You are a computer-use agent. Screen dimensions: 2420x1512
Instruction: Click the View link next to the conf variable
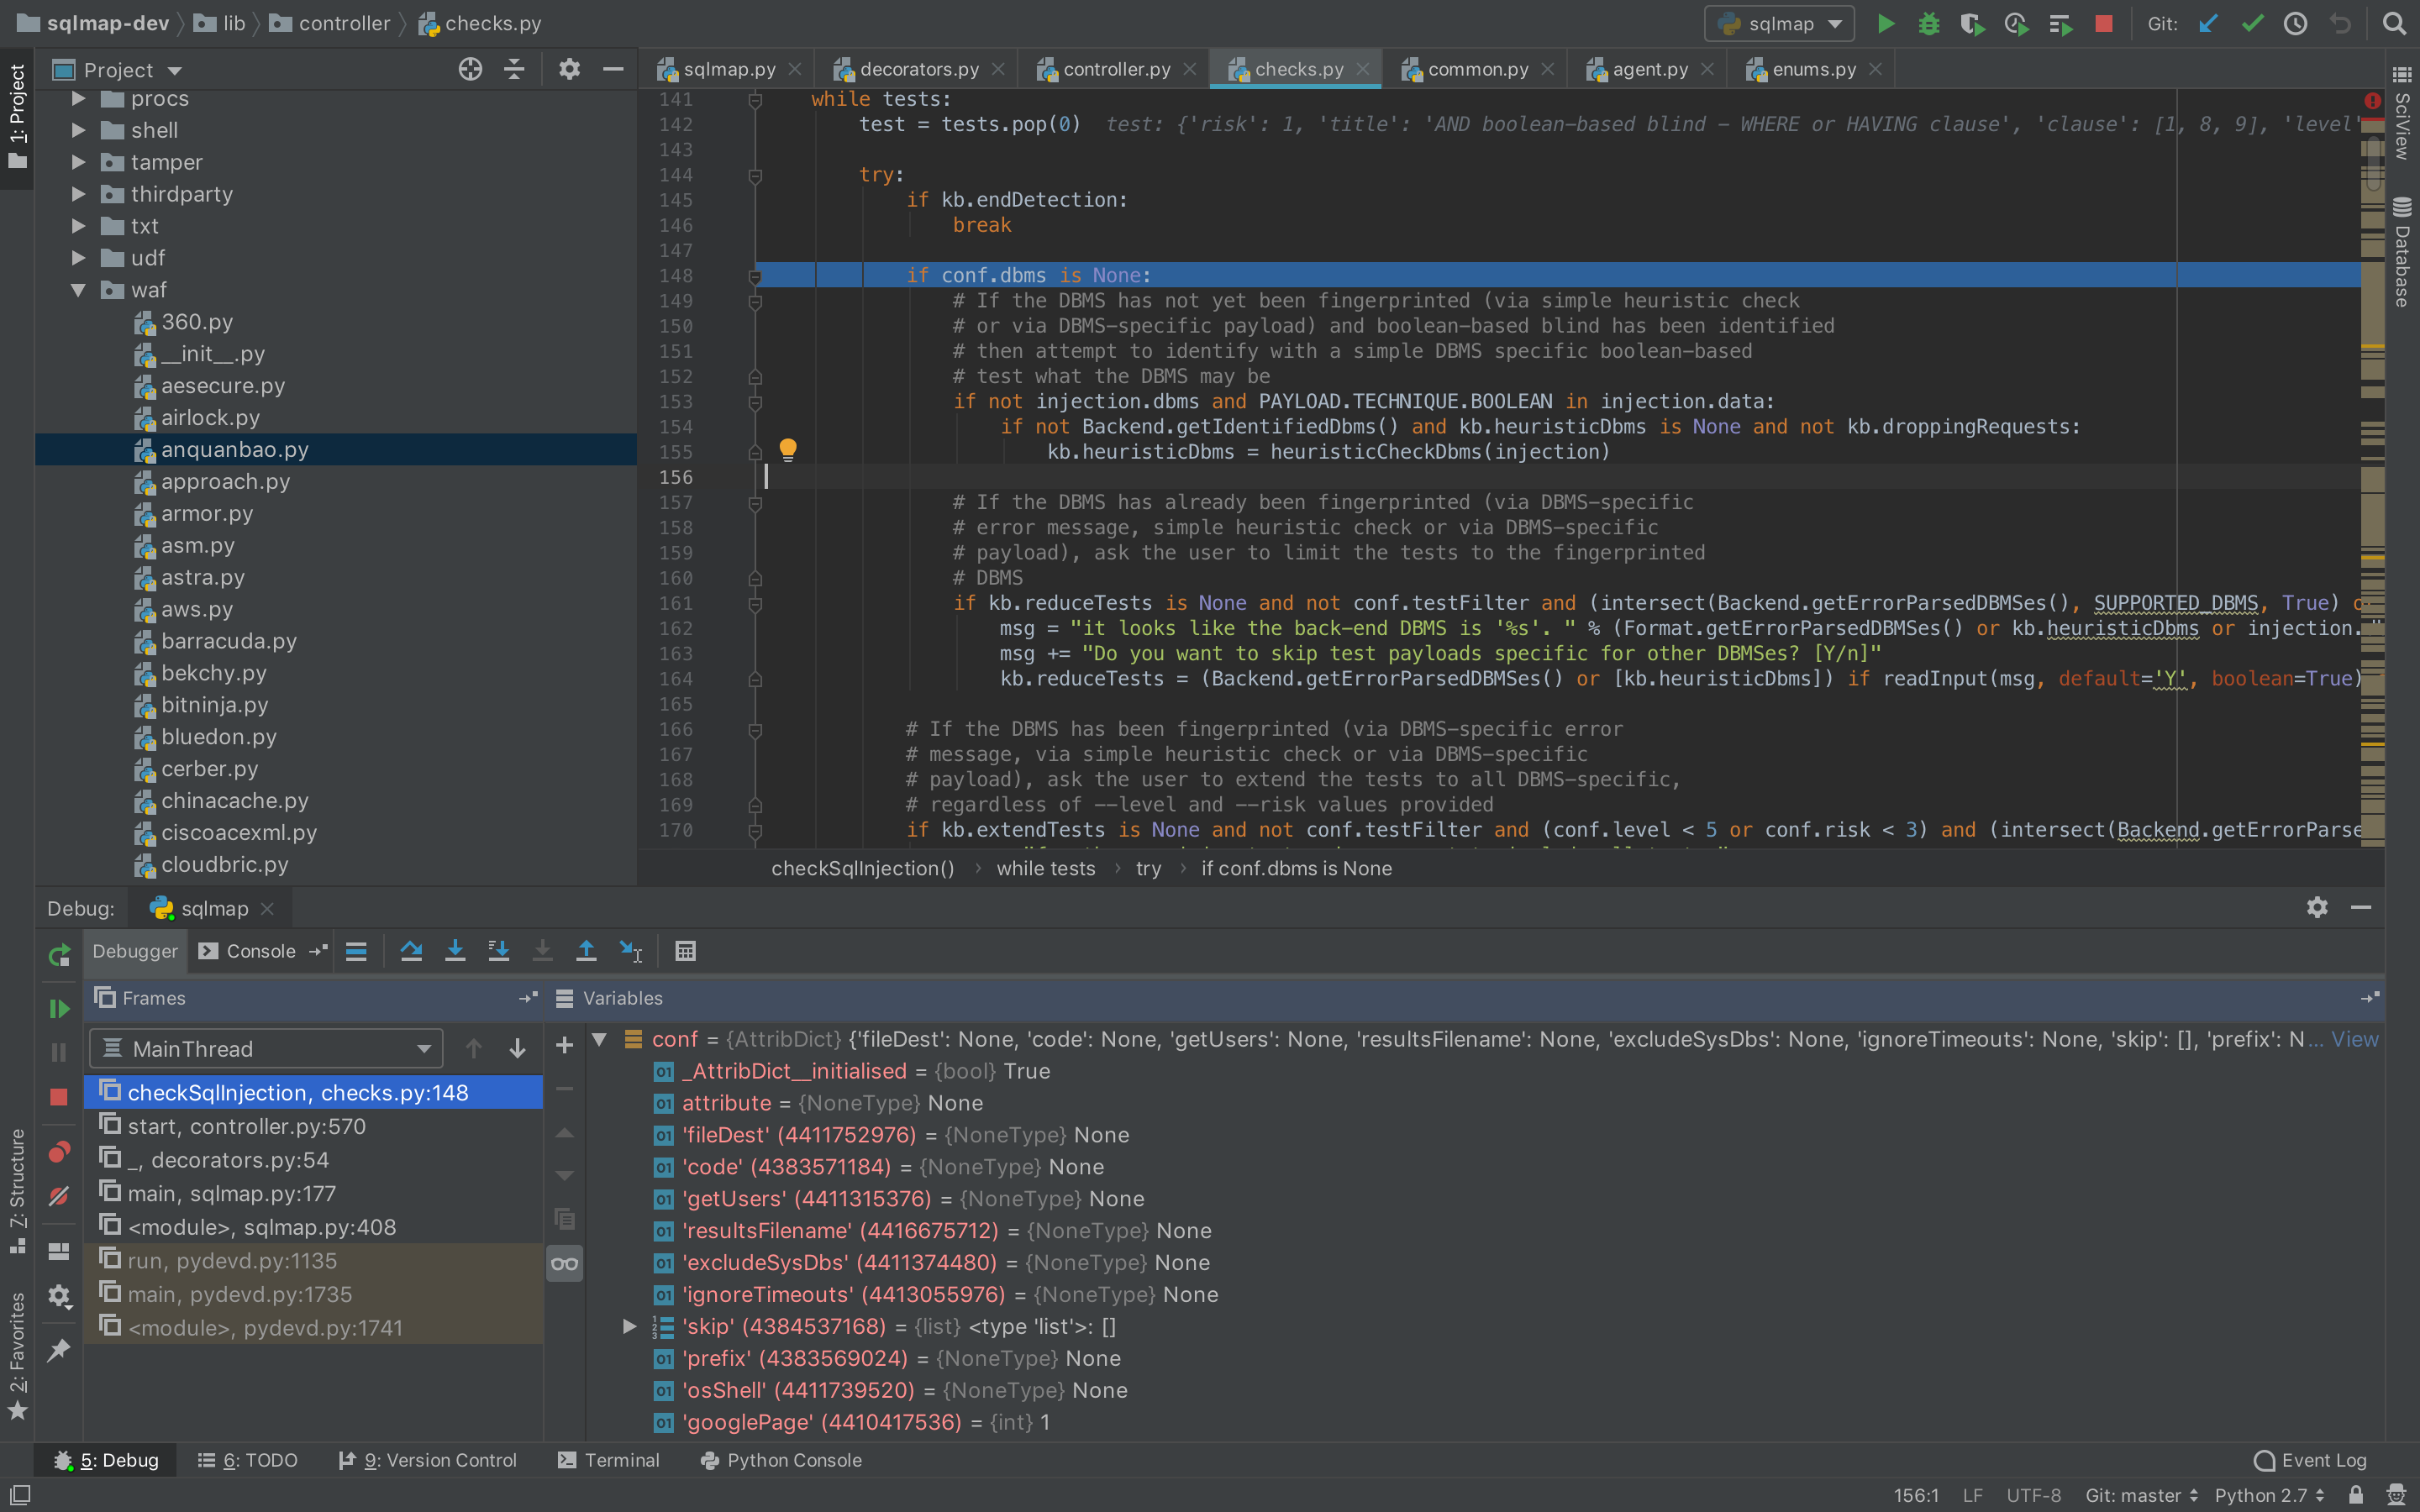point(2356,1039)
